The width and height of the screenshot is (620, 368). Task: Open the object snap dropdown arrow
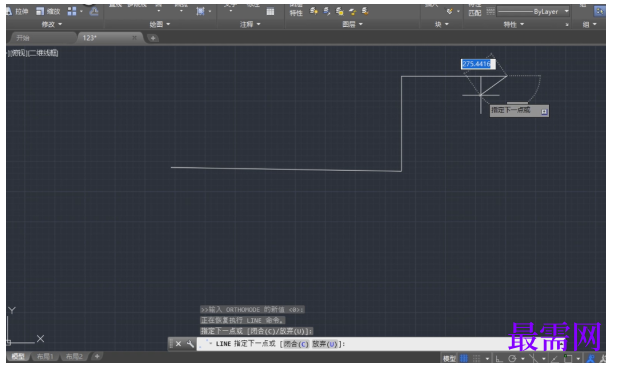(578, 359)
